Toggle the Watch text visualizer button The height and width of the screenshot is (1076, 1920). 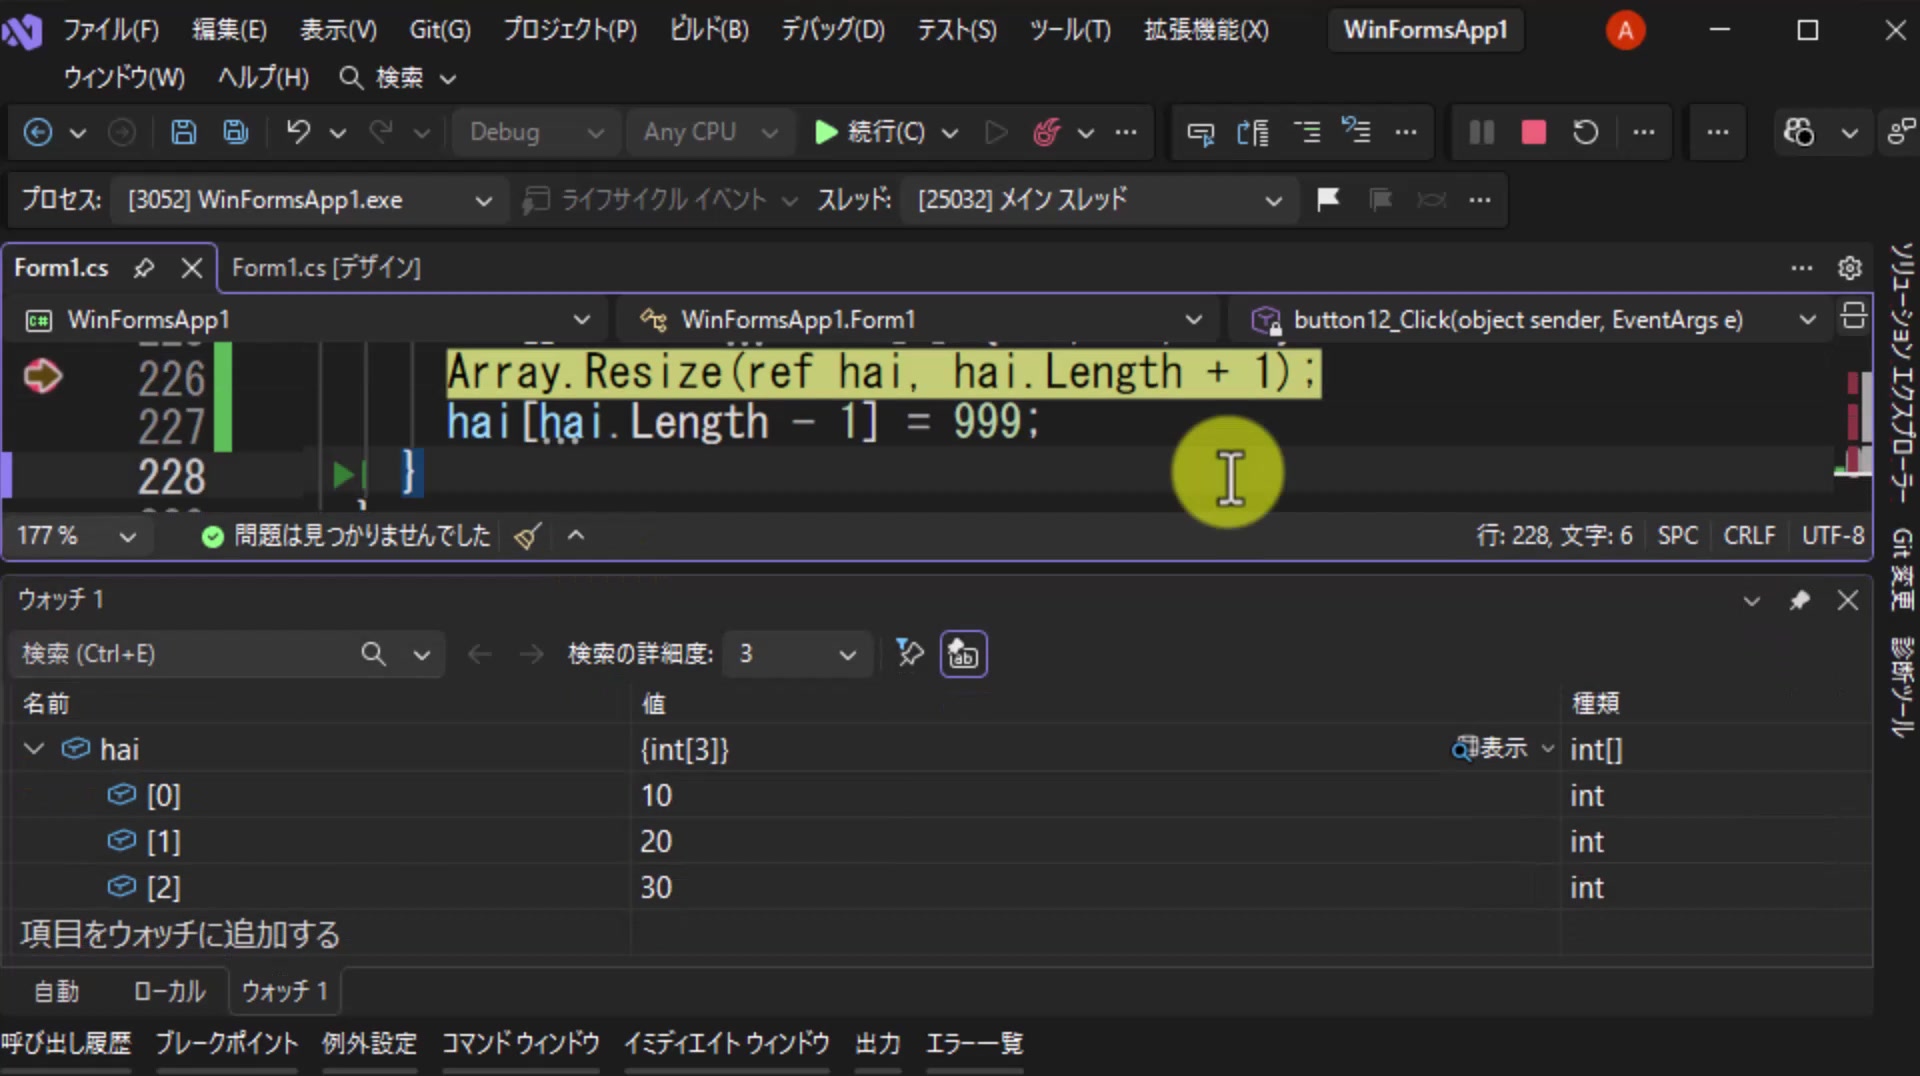pyautogui.click(x=963, y=654)
